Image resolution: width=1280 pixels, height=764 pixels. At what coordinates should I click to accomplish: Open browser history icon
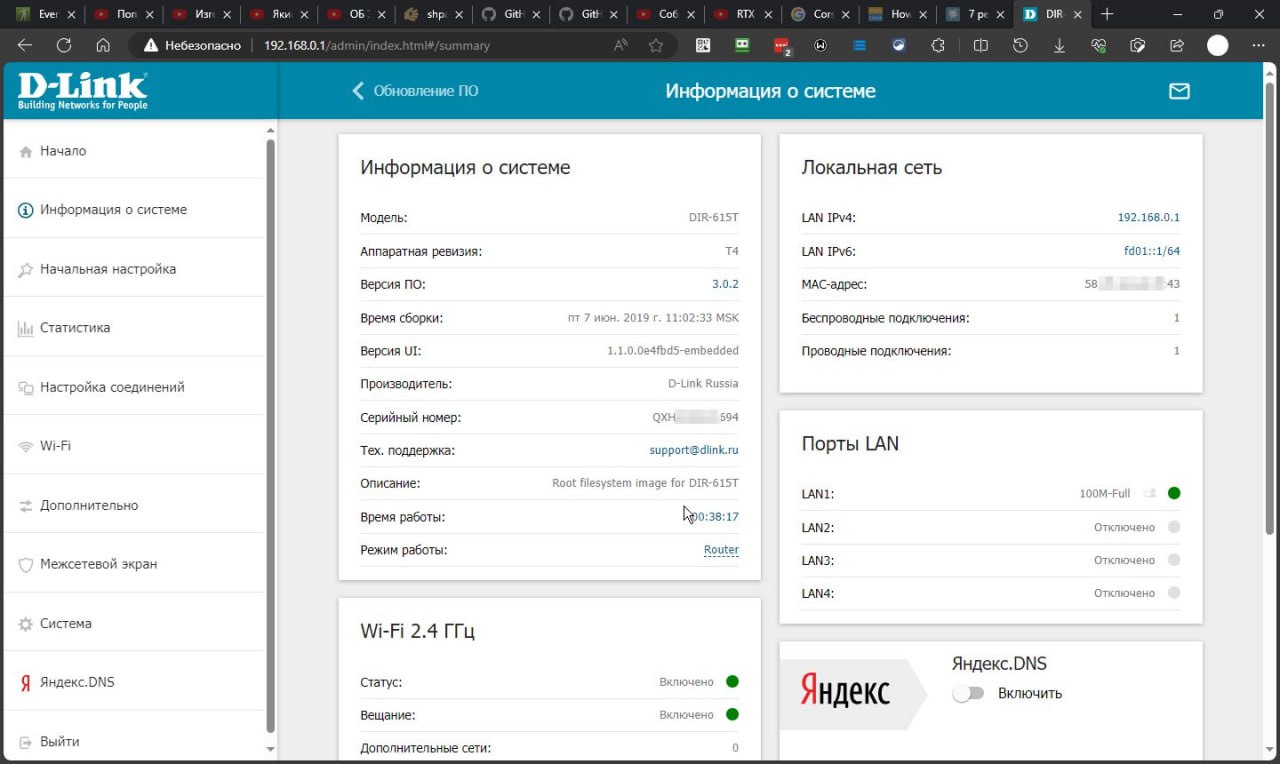[x=1020, y=45]
